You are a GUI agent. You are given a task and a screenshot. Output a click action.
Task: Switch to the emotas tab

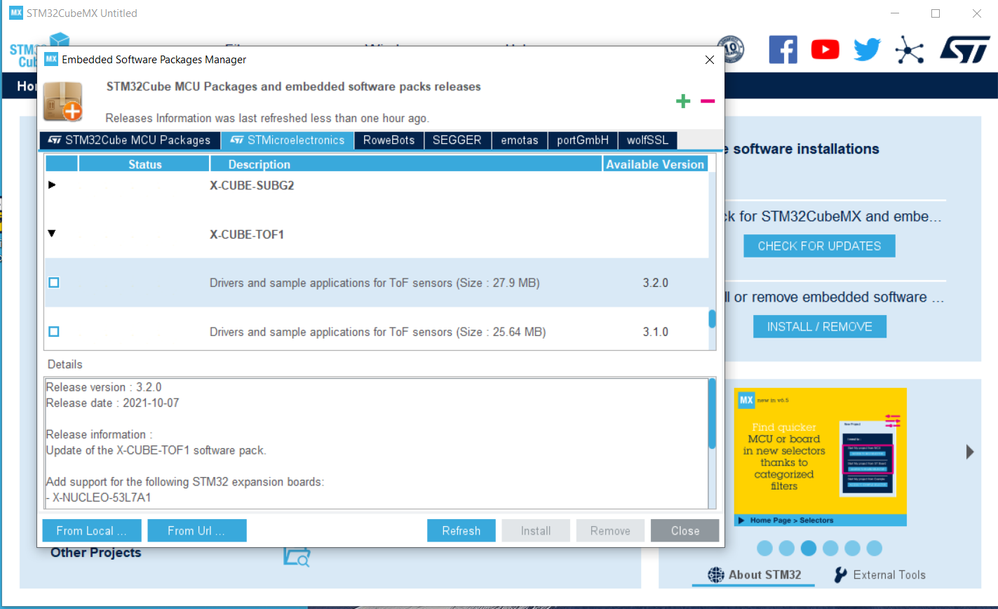[x=519, y=140]
